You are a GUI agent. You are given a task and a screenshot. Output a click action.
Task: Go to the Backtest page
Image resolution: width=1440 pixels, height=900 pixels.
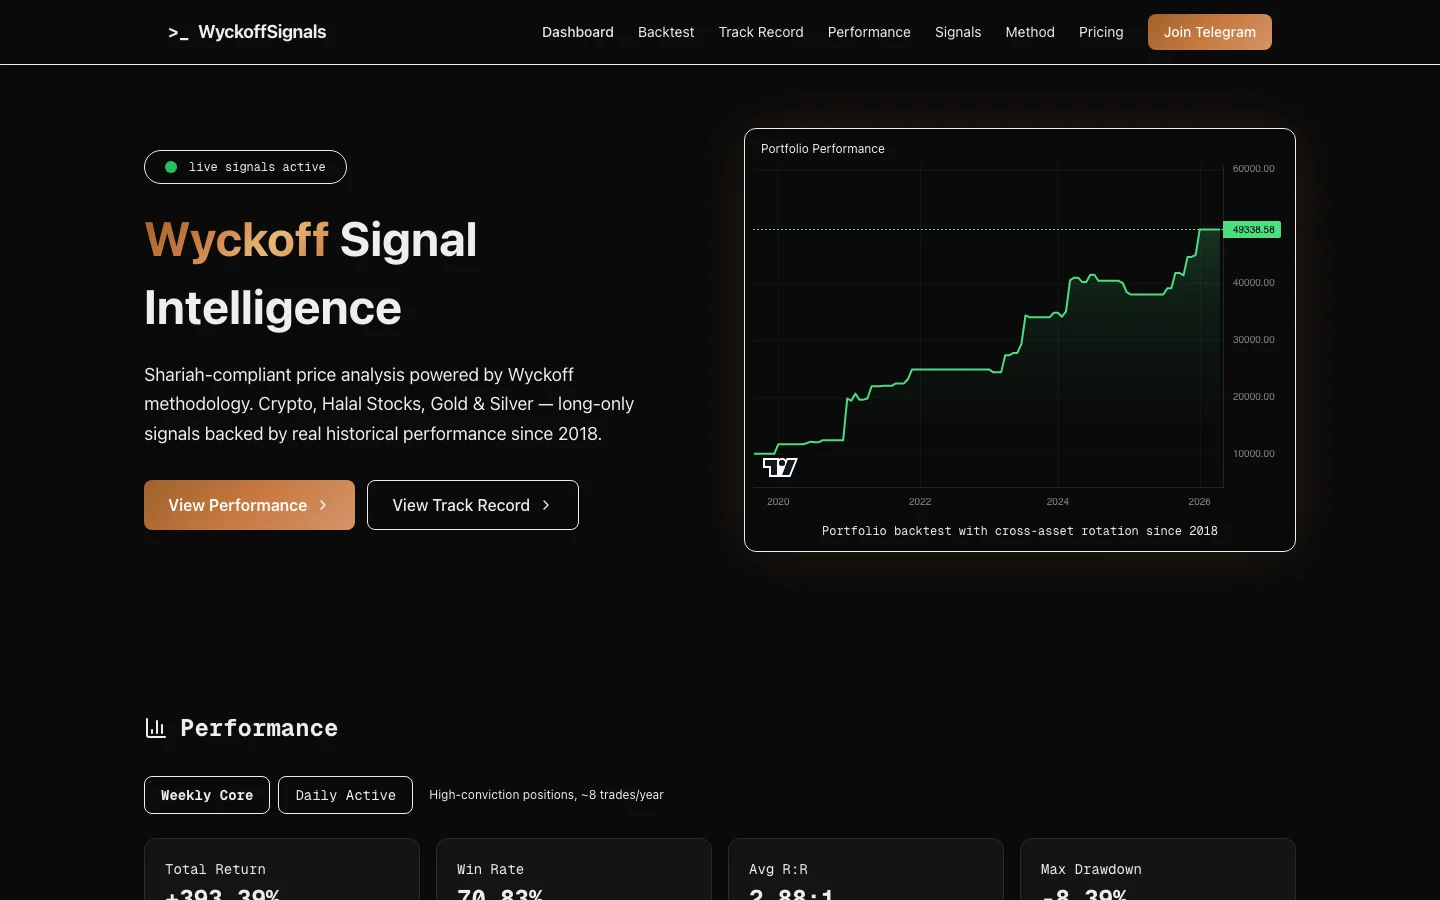pos(666,32)
